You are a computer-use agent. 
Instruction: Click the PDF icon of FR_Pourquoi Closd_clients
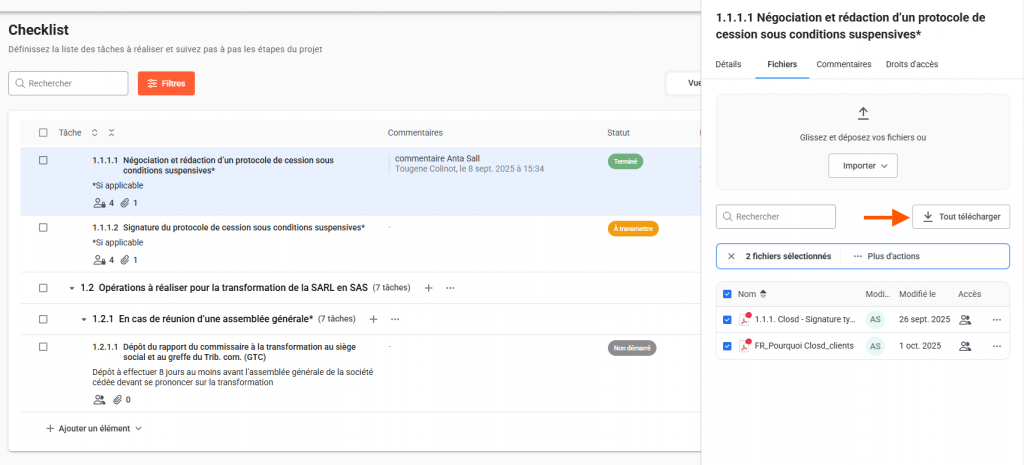(x=744, y=346)
